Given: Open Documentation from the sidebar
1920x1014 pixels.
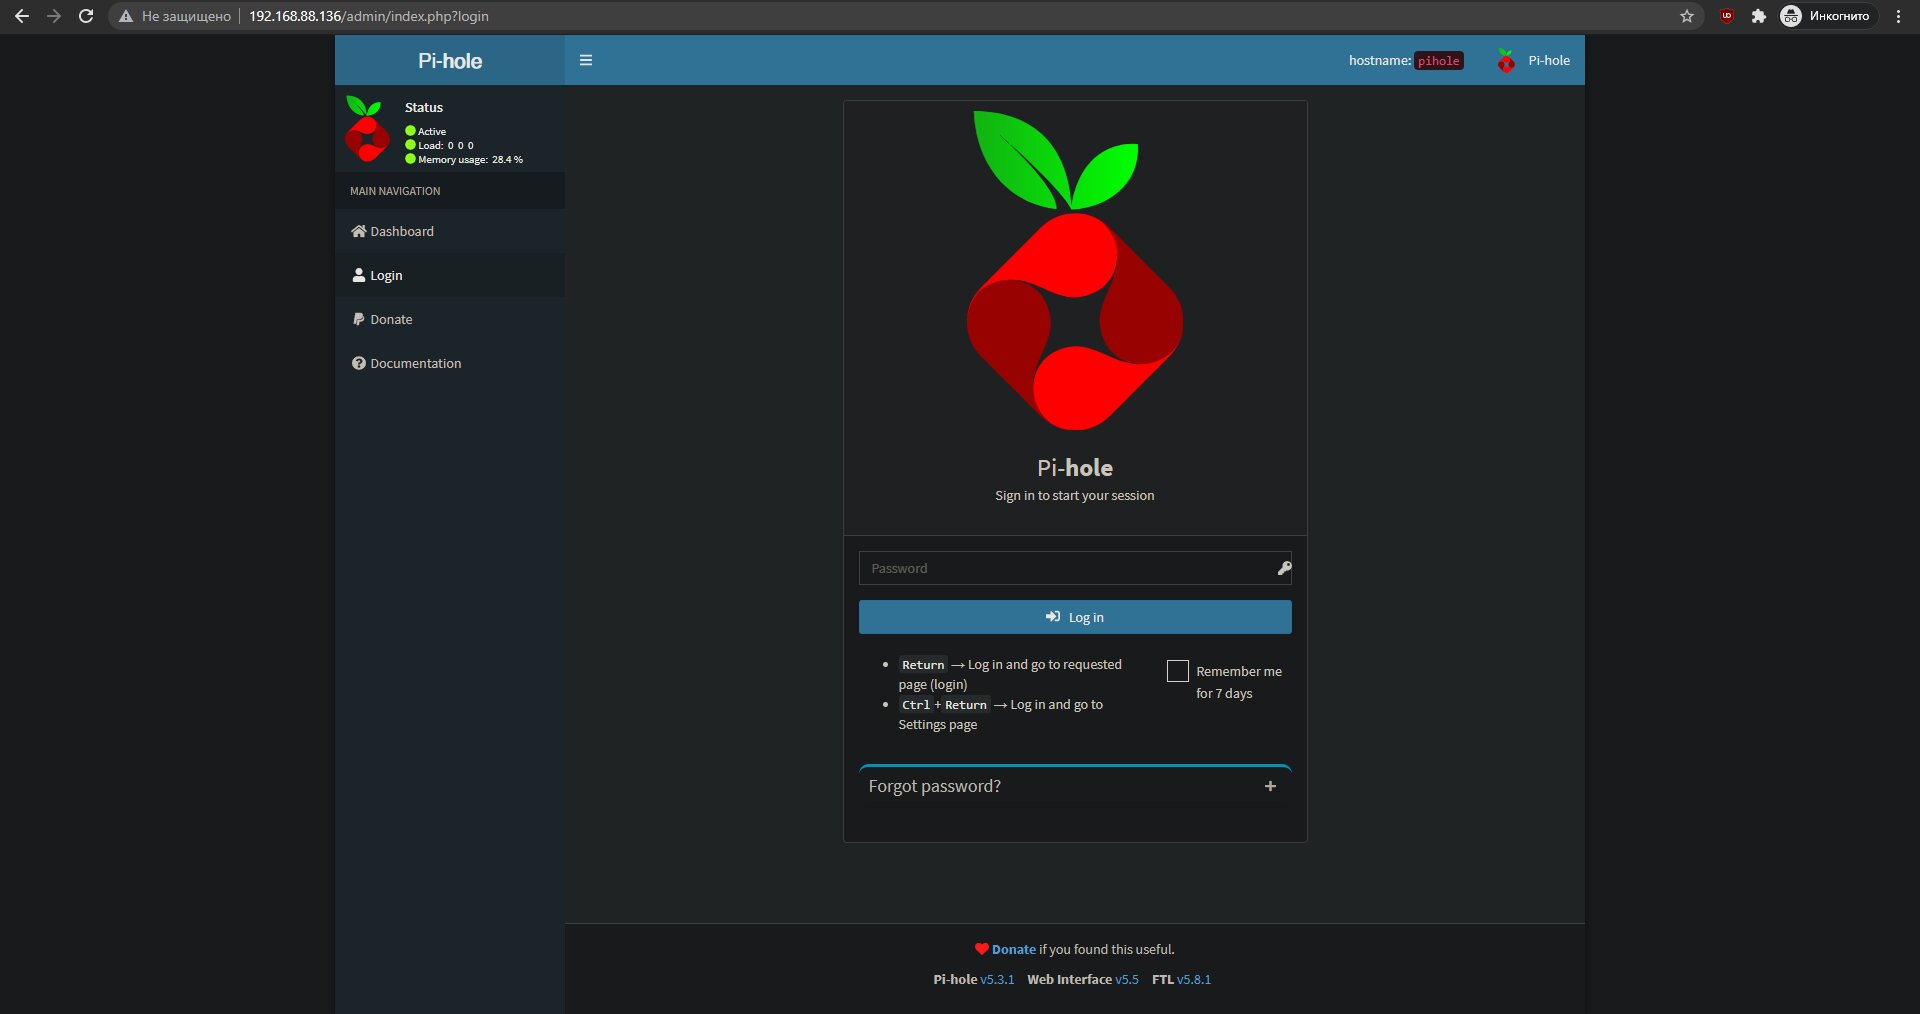Looking at the screenshot, I should pyautogui.click(x=450, y=363).
